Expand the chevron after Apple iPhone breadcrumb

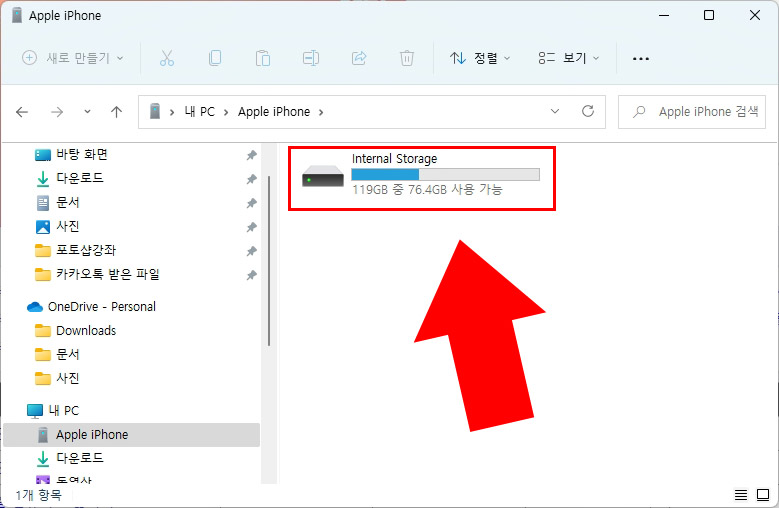(321, 112)
